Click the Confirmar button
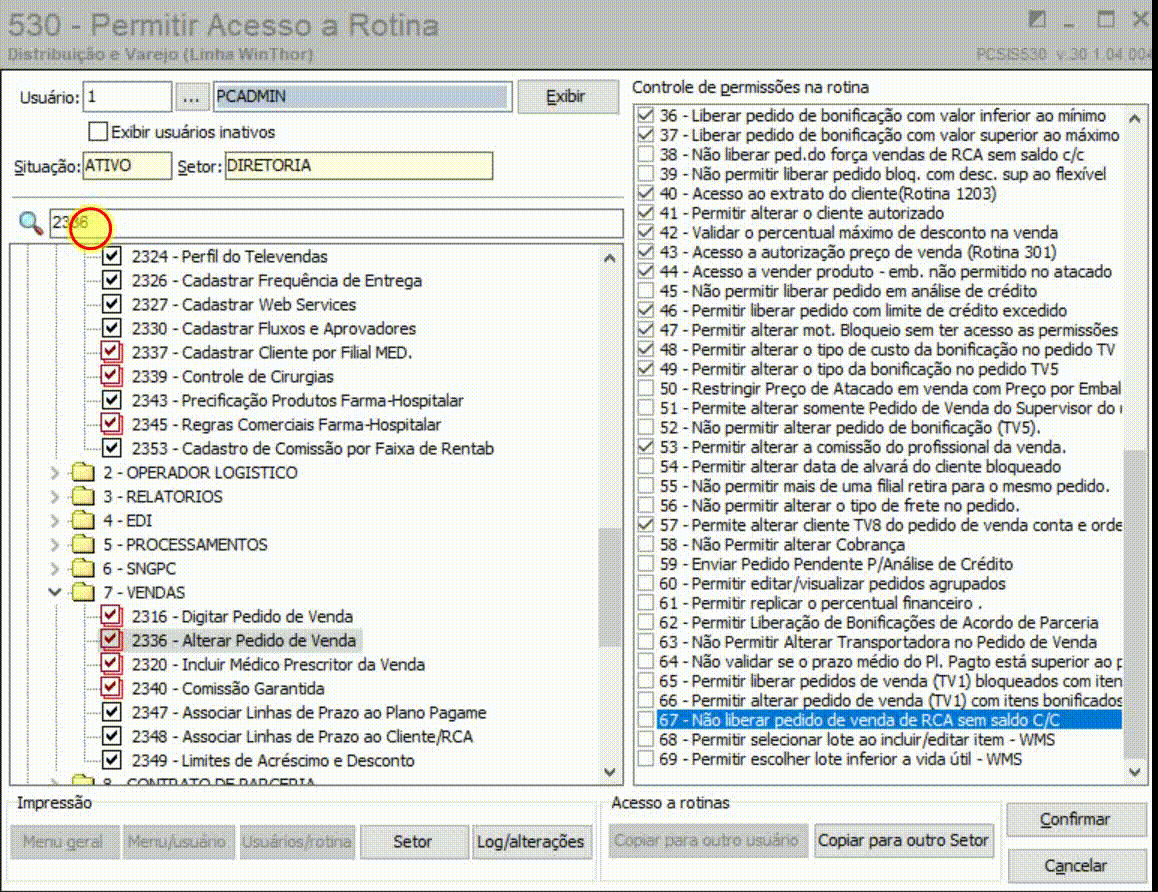 pos(1075,820)
